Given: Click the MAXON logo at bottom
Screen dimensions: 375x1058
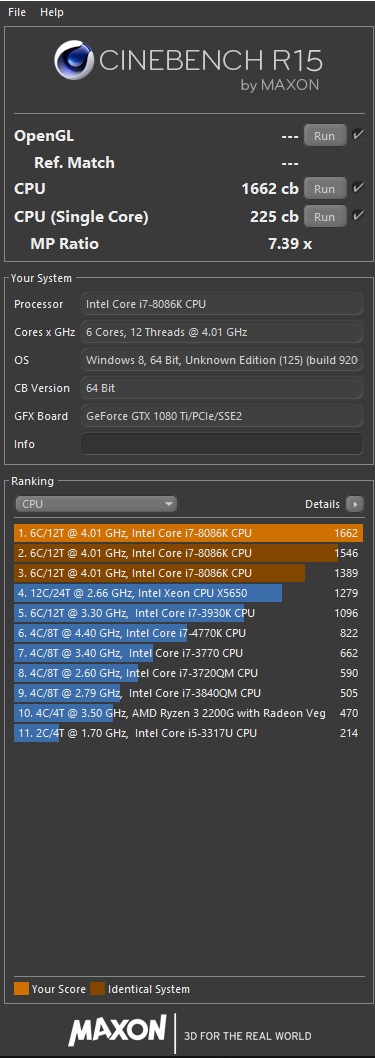Looking at the screenshot, I should (x=117, y=1030).
